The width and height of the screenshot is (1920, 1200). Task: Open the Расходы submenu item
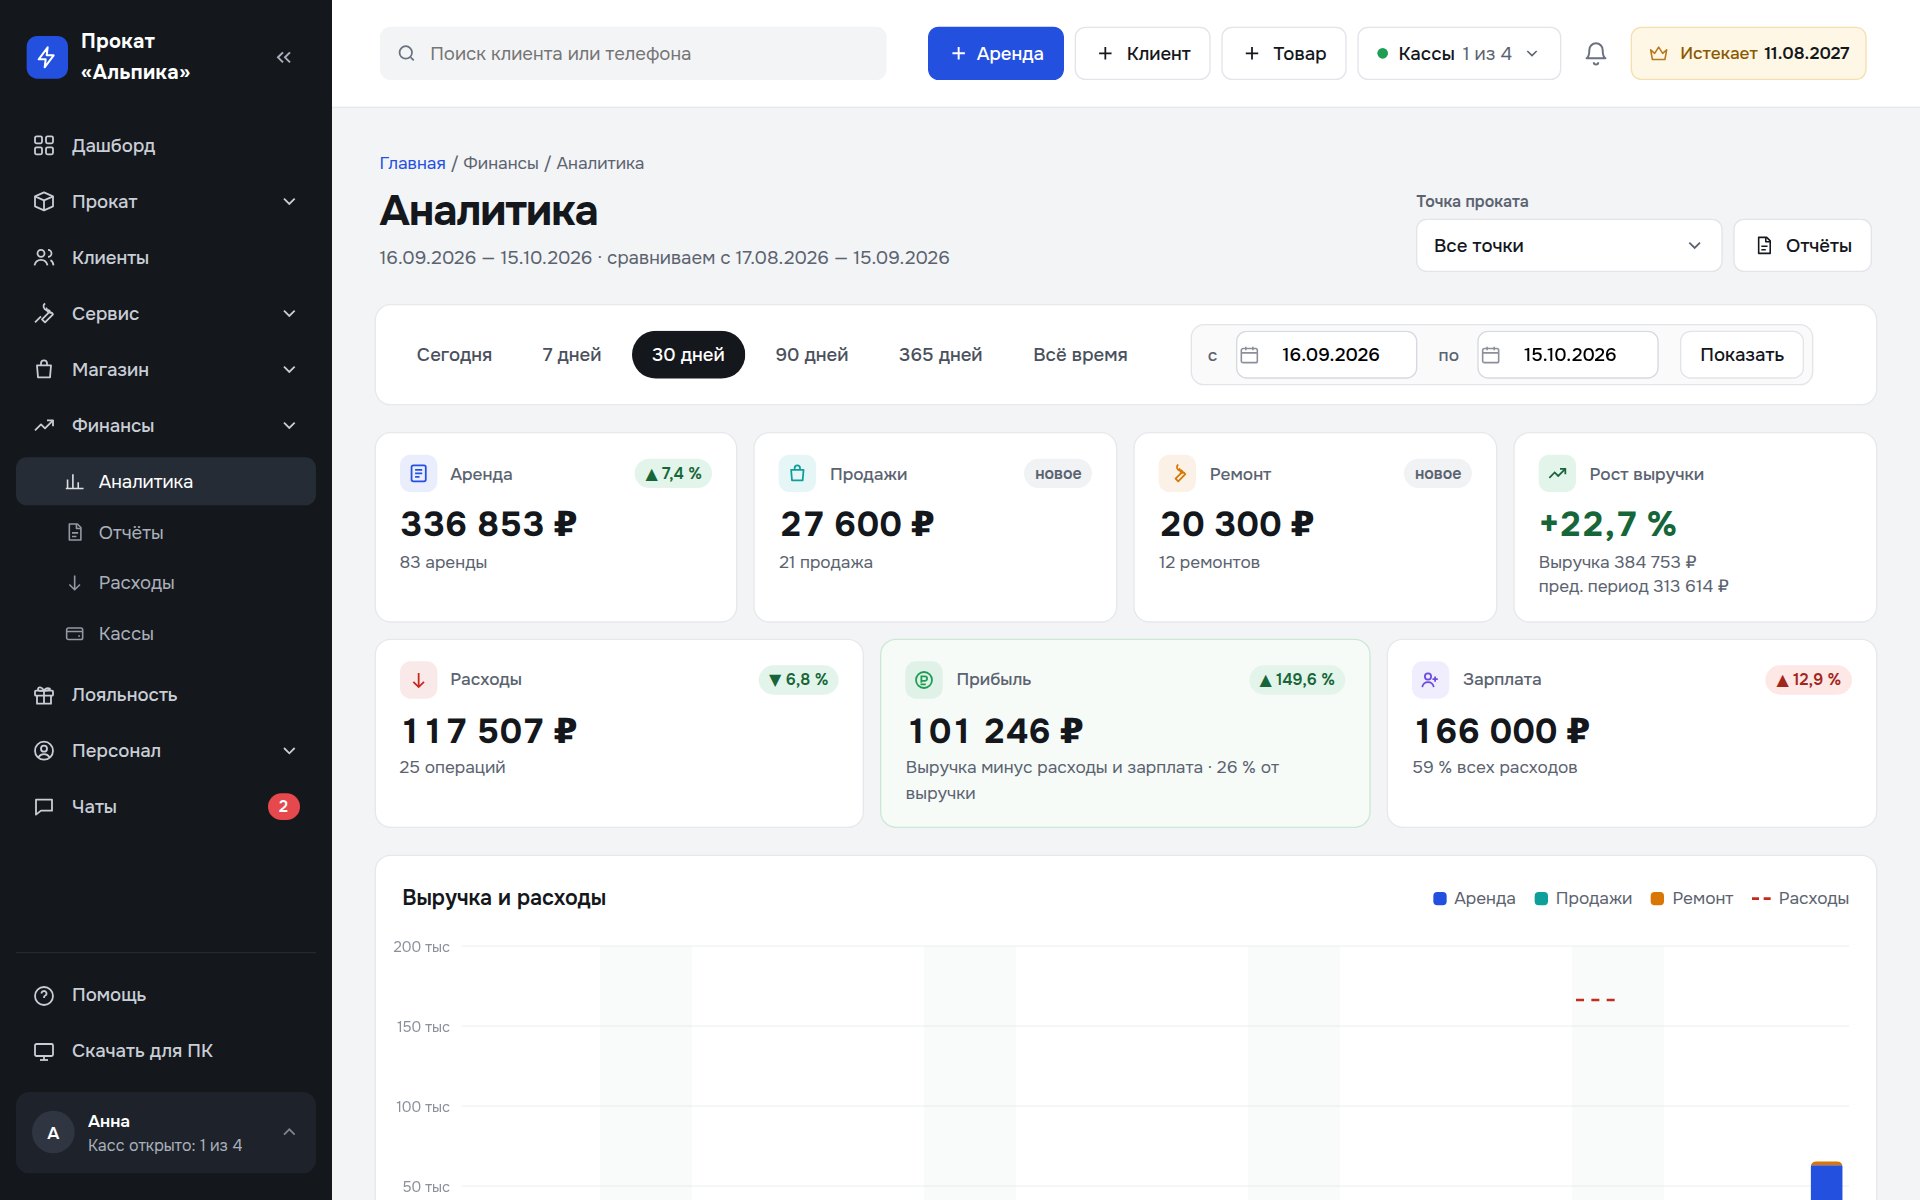click(x=166, y=583)
